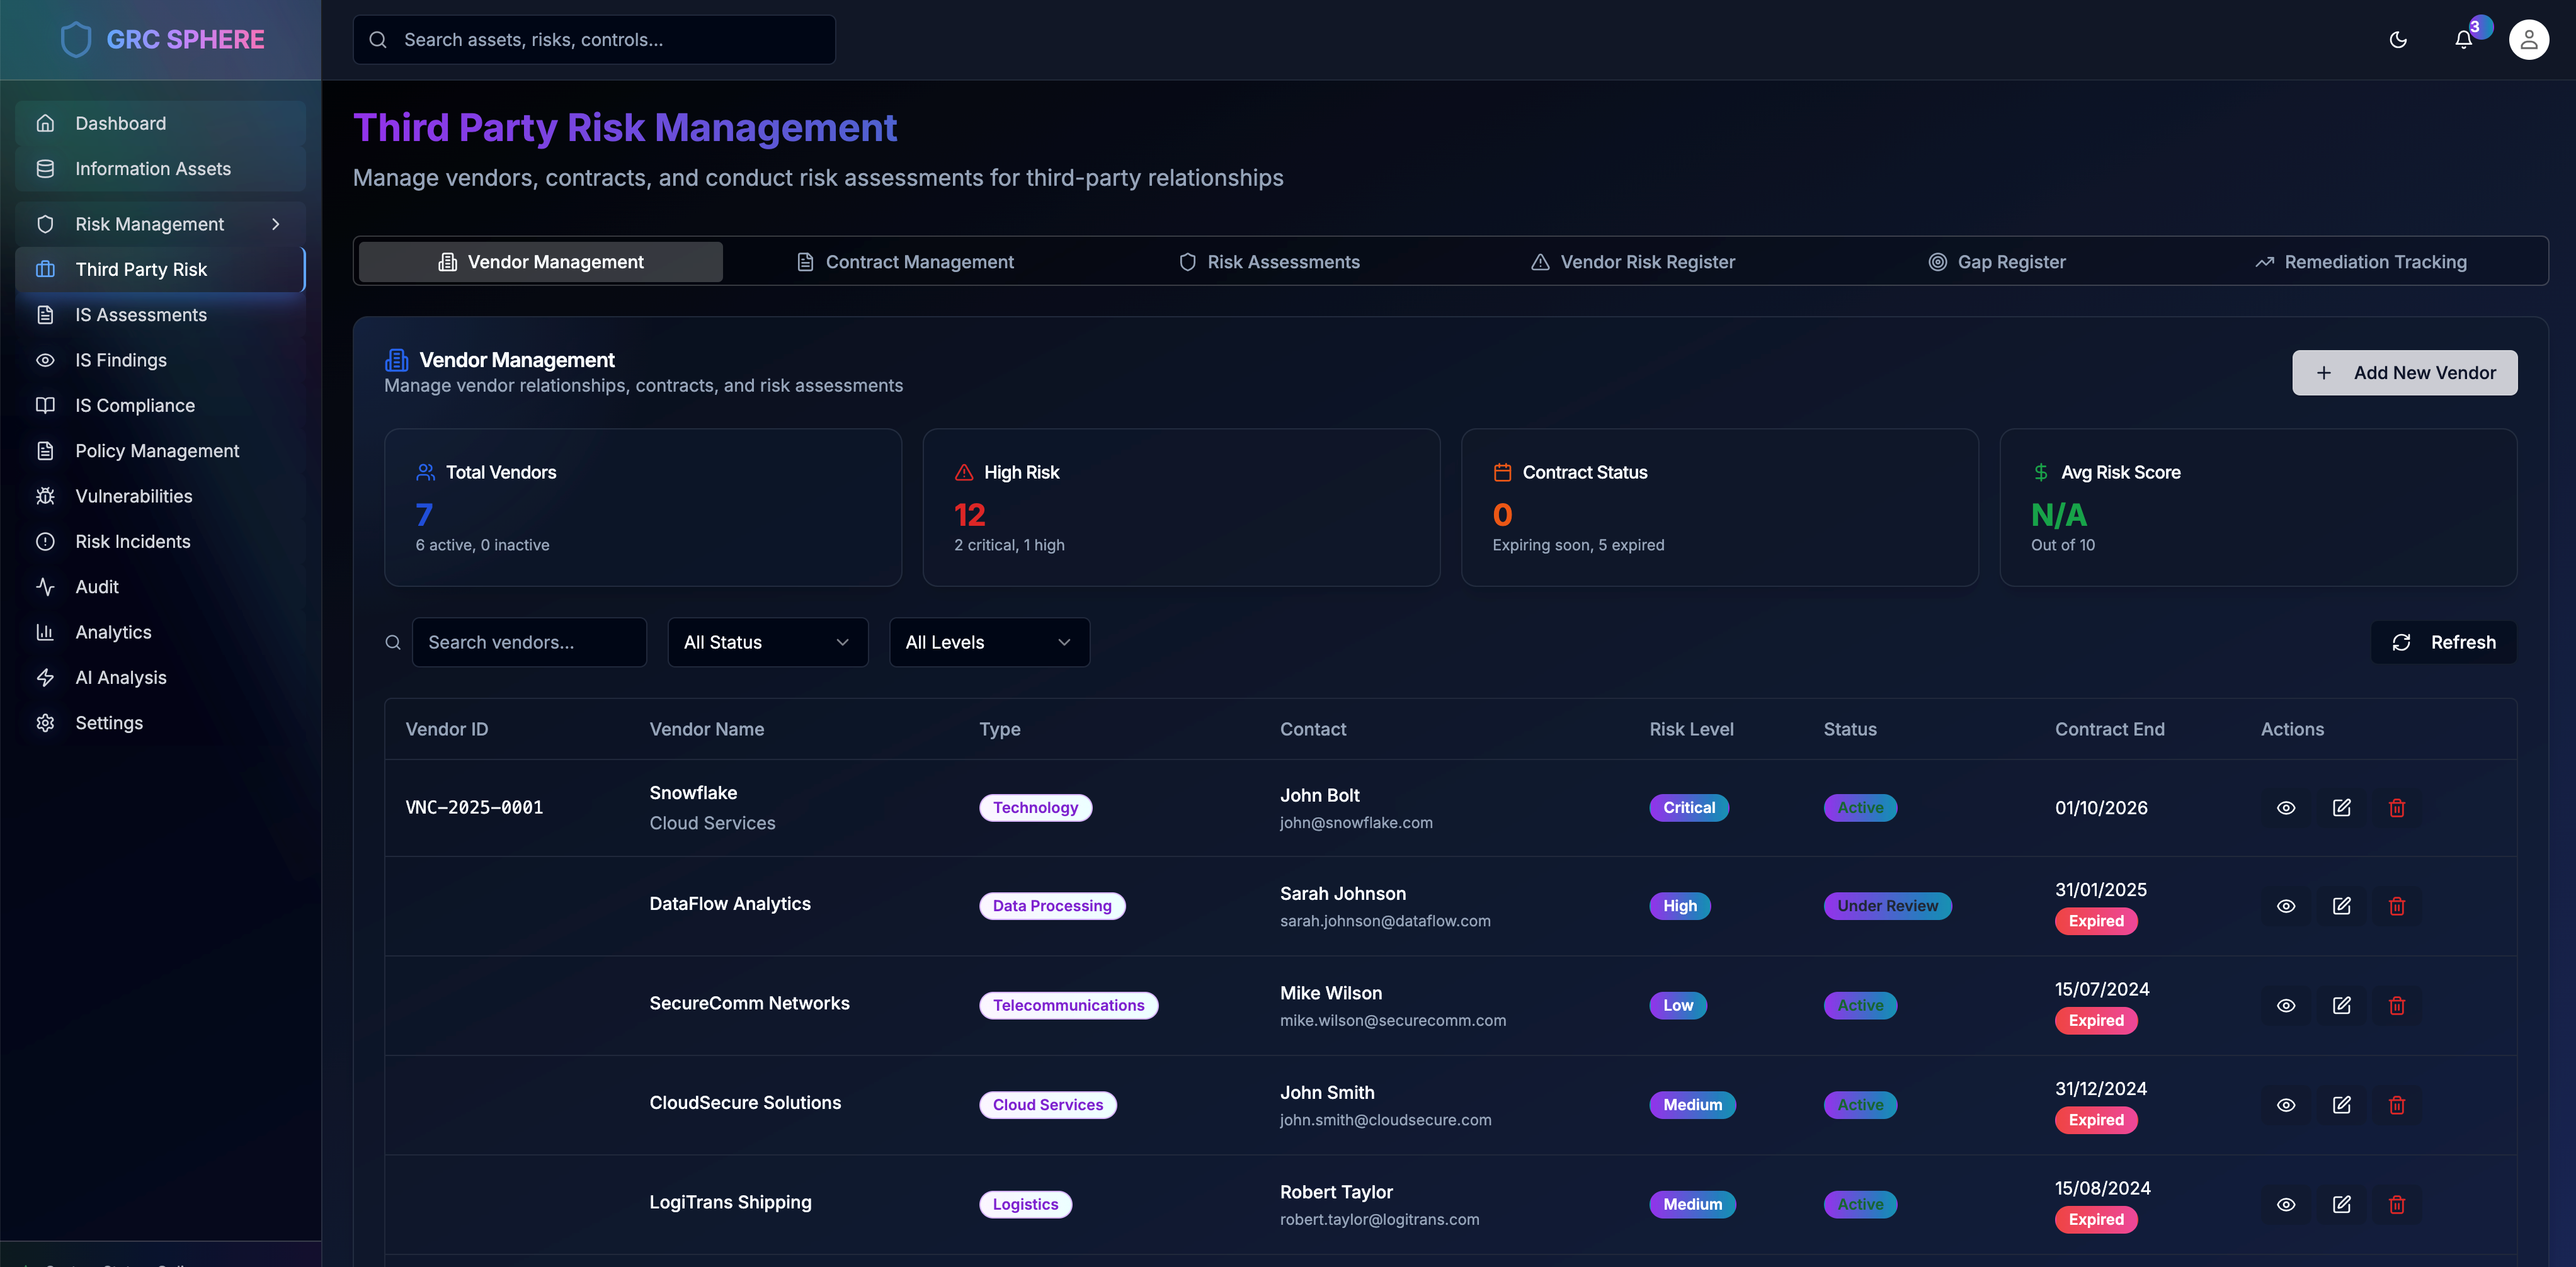Viewport: 2576px width, 1267px height.
Task: Edit the DataFlow Analytics vendor
Action: click(x=2341, y=906)
